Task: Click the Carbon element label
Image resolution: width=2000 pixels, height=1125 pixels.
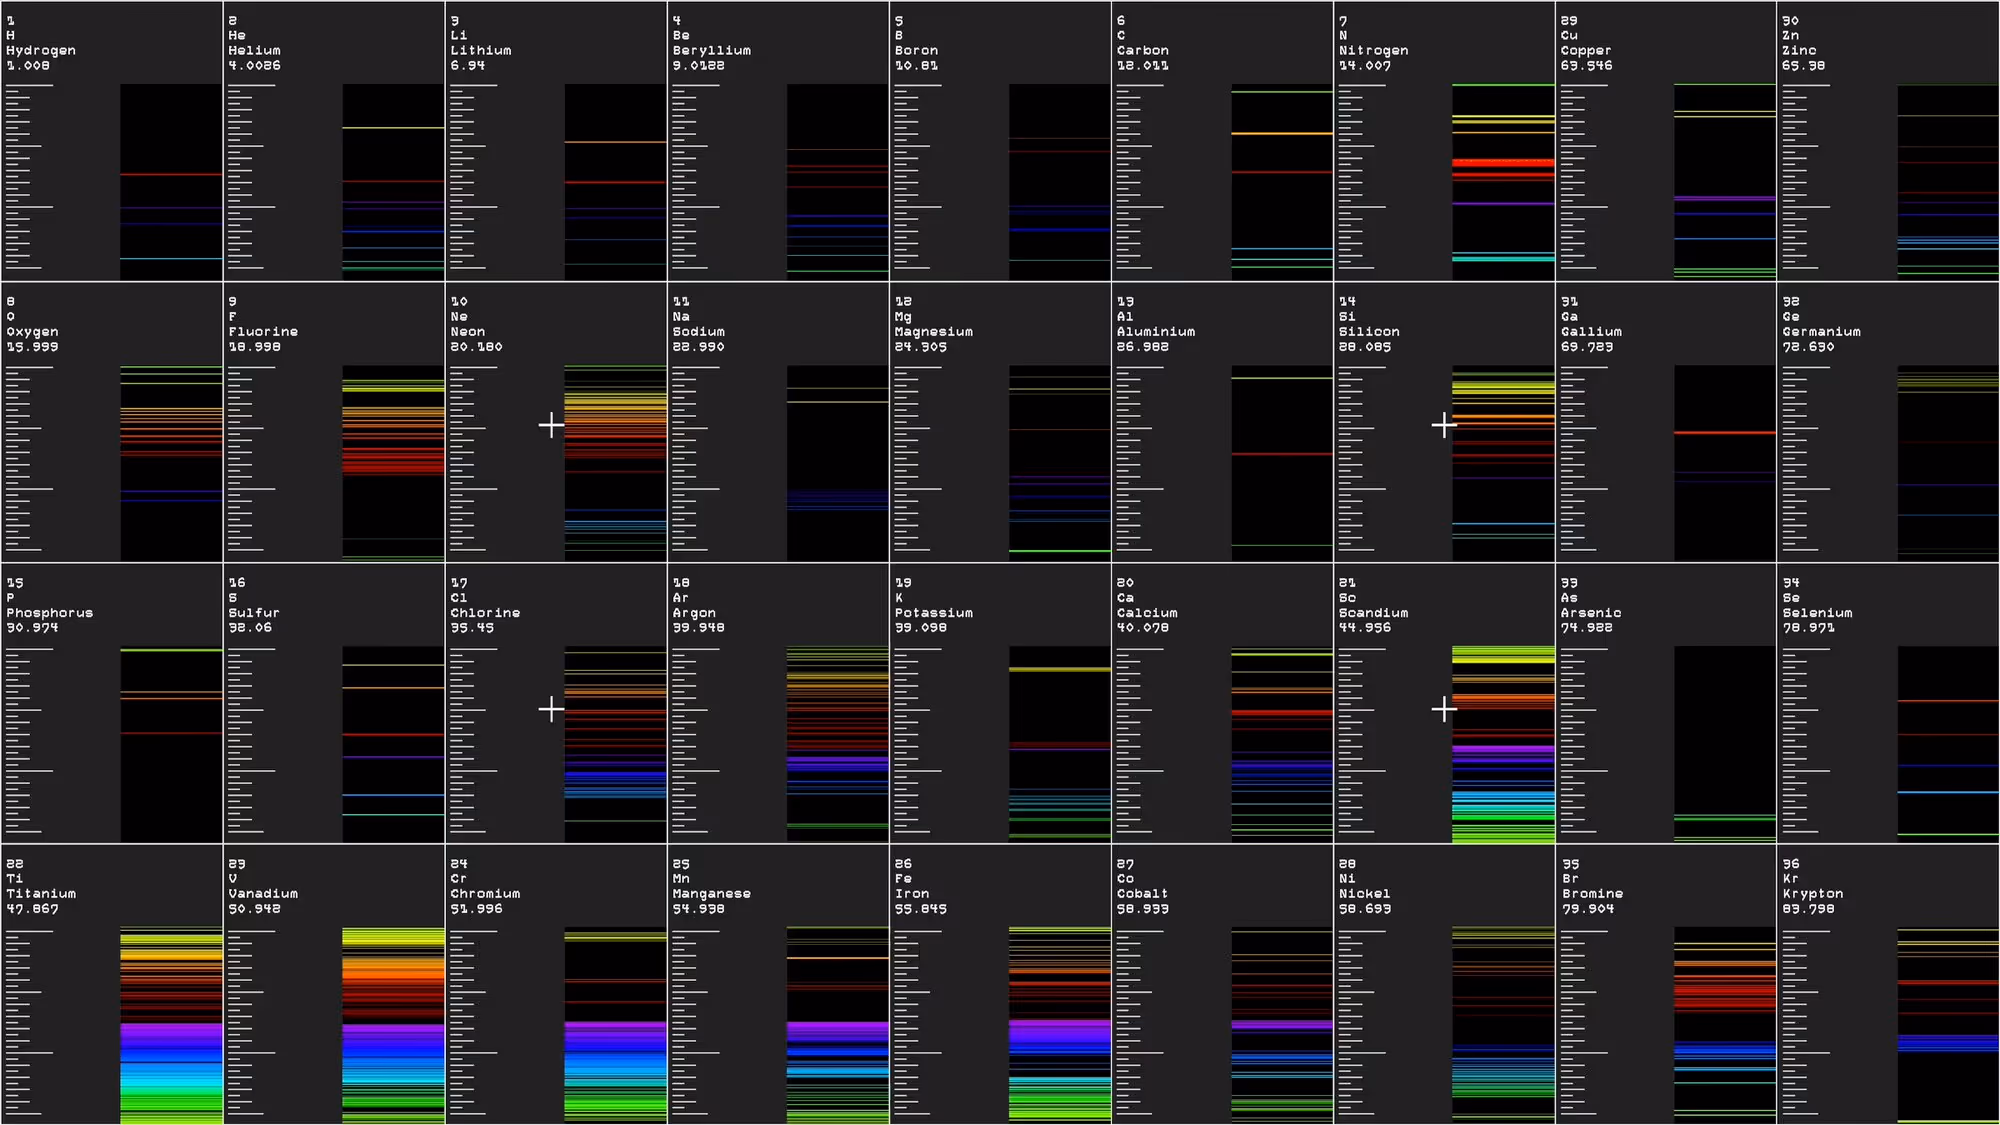Action: [x=1142, y=50]
